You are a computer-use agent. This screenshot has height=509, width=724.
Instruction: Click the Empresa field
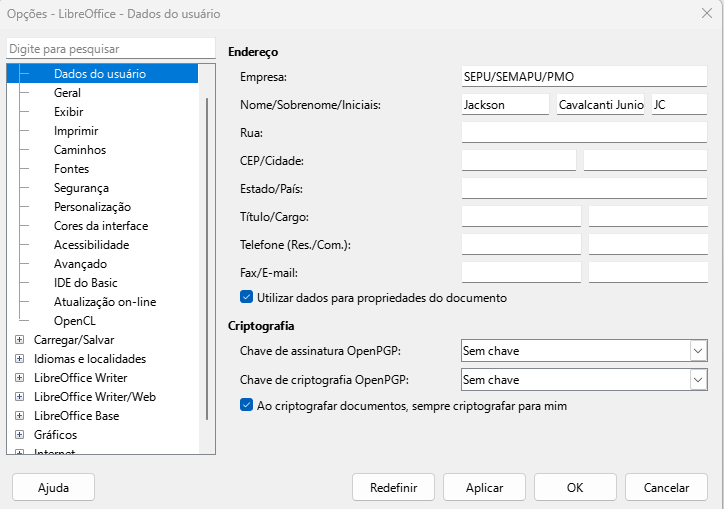(584, 76)
